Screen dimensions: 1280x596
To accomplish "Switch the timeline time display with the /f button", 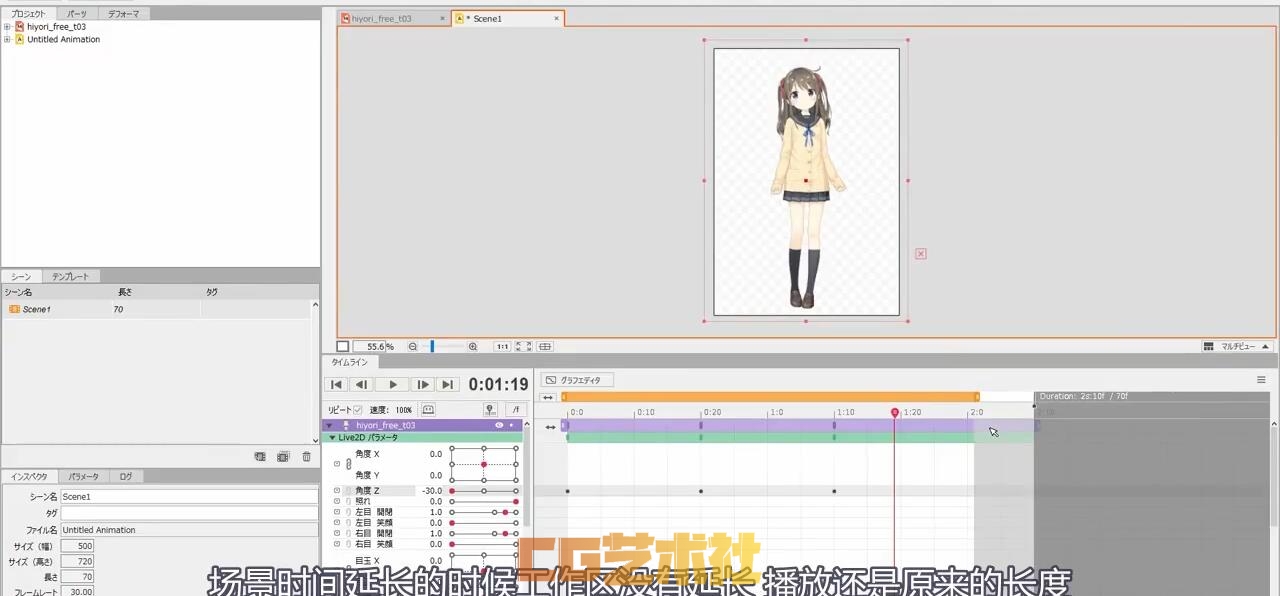I will tap(516, 410).
